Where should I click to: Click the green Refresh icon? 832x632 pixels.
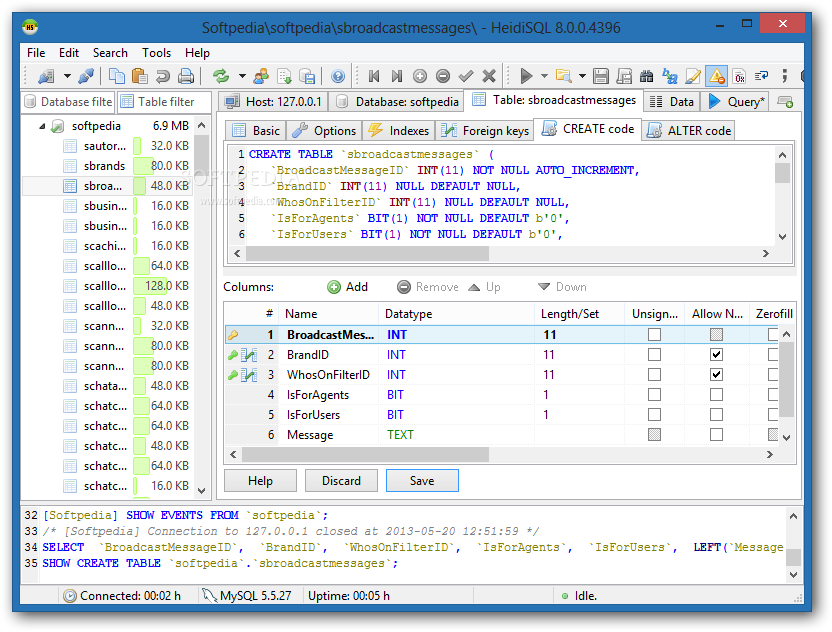click(221, 76)
